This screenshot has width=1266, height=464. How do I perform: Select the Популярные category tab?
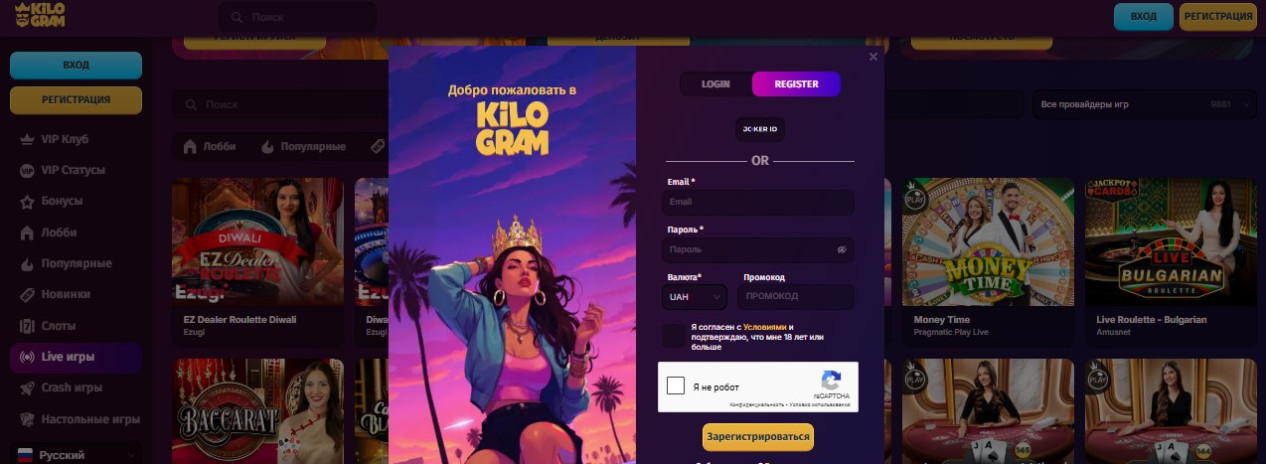point(303,146)
